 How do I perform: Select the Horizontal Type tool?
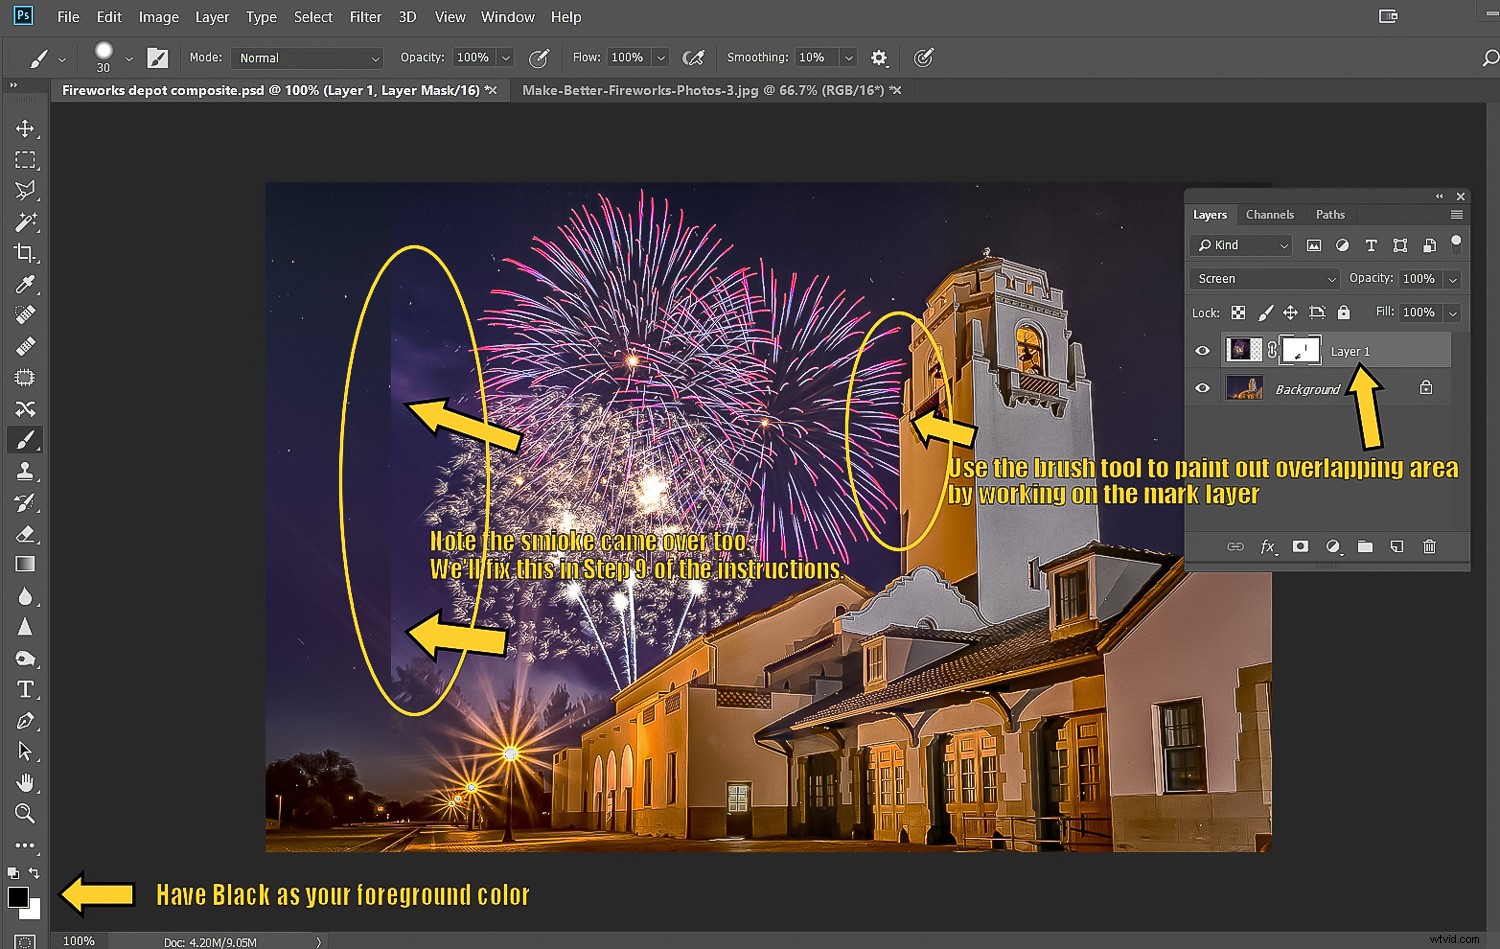pyautogui.click(x=25, y=689)
